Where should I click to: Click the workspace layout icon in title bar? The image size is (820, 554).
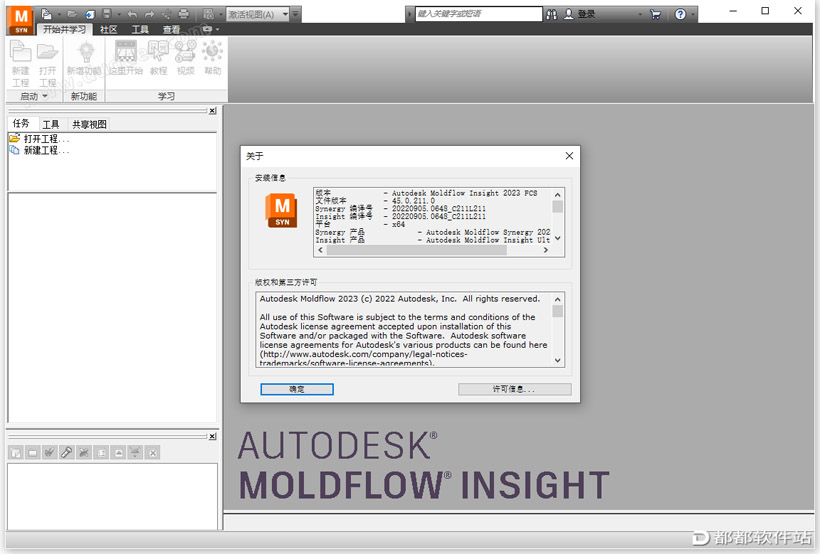coord(208,14)
